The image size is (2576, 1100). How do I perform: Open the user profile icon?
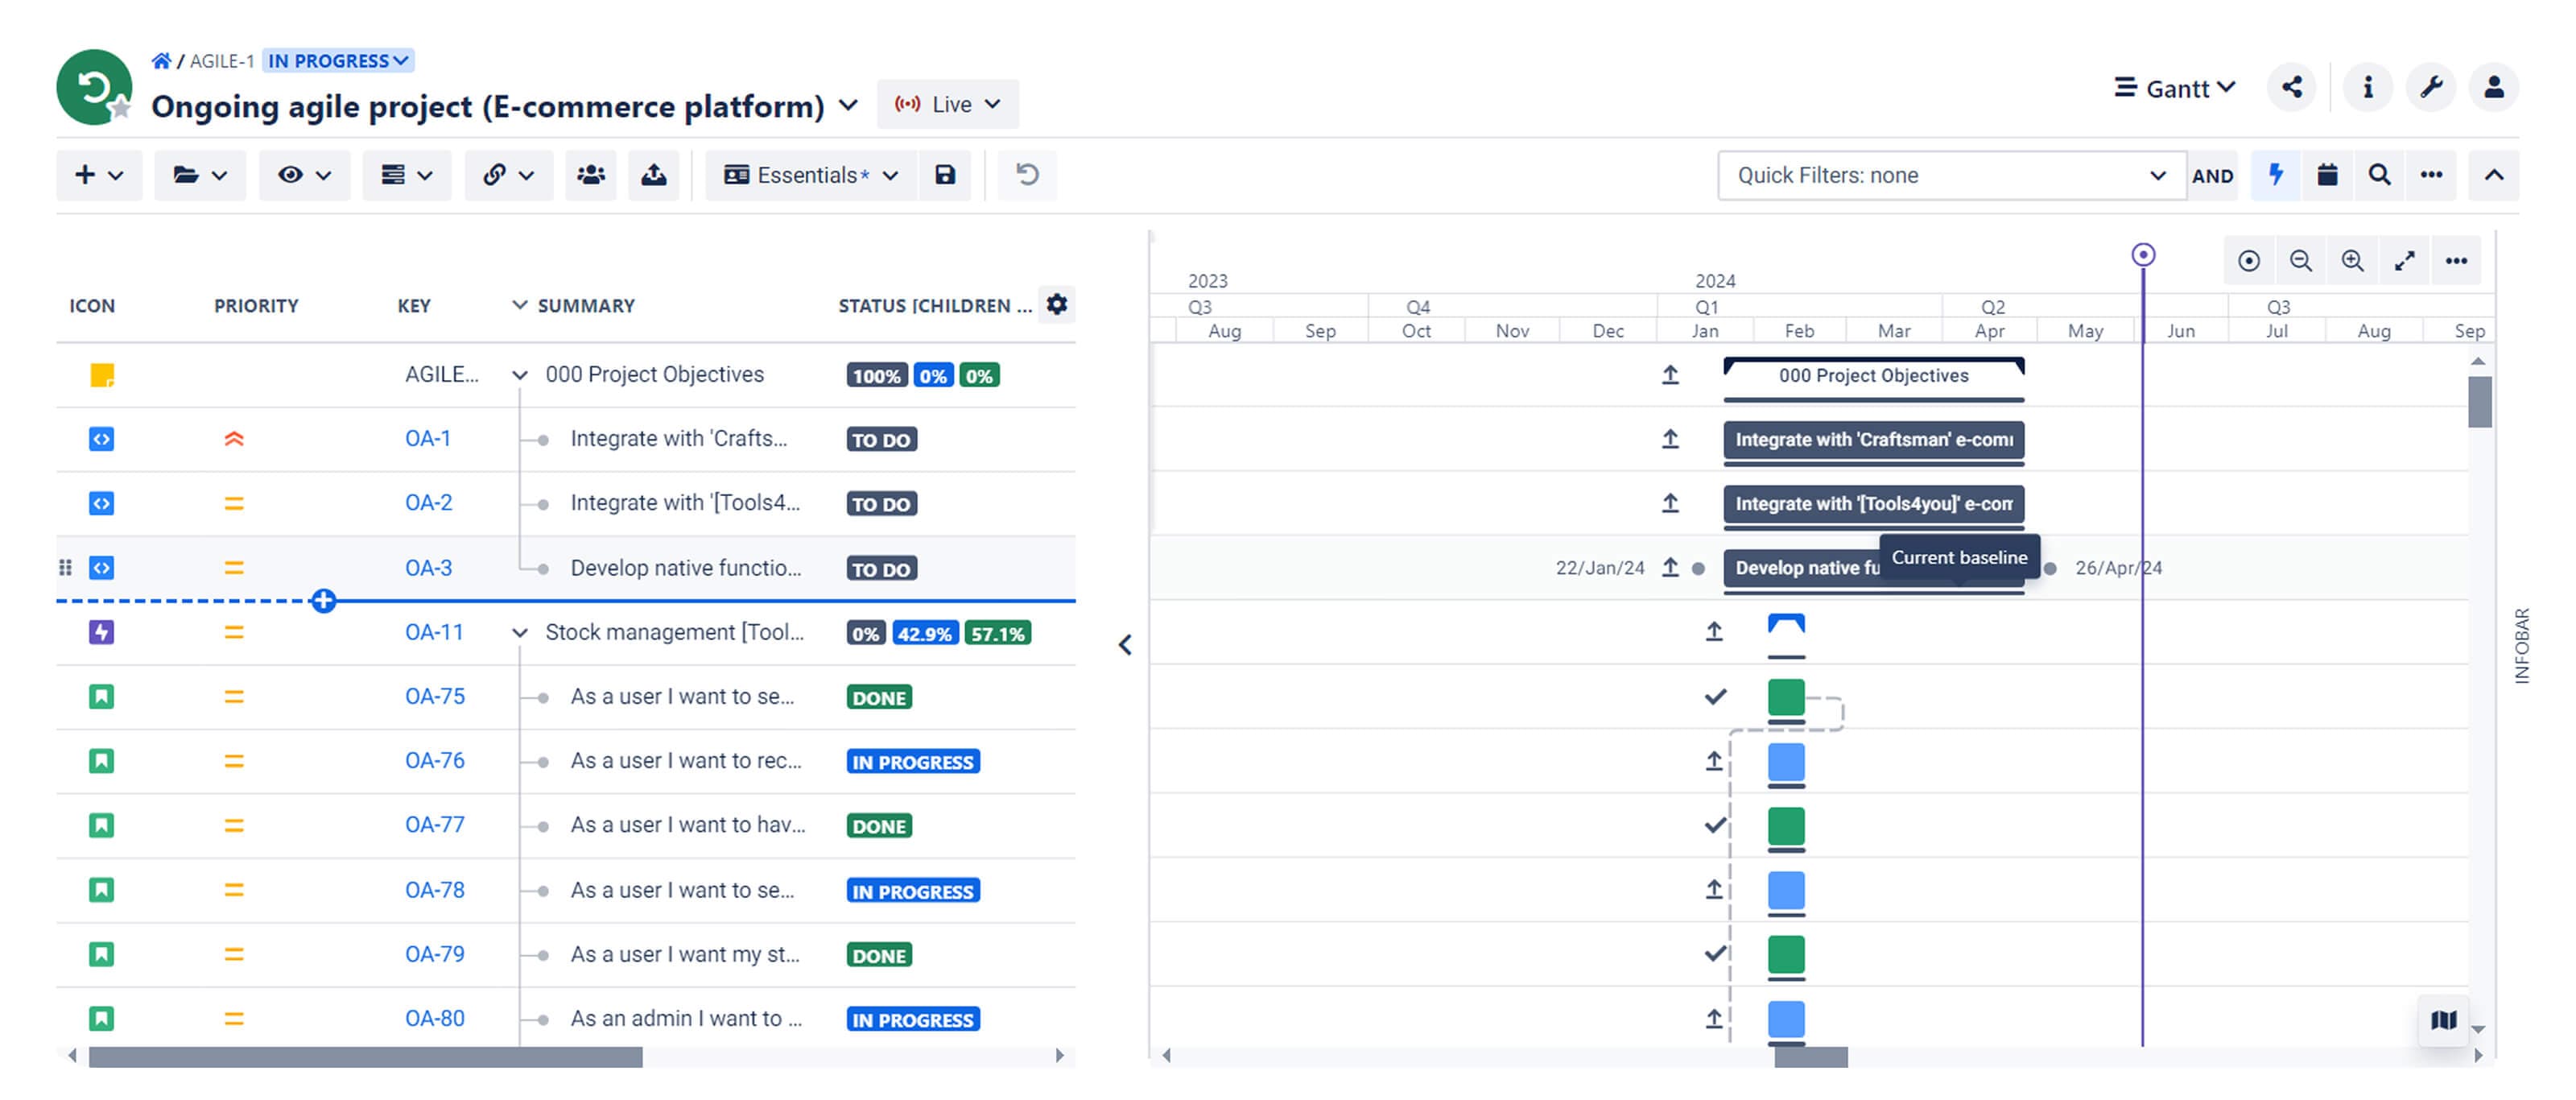click(x=2494, y=88)
